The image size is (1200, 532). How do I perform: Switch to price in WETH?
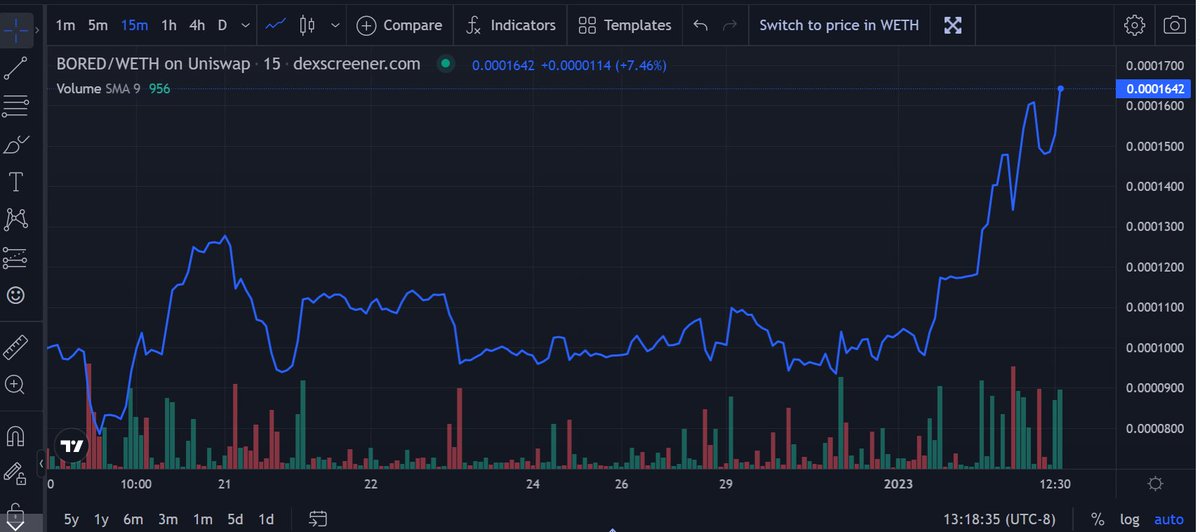point(839,25)
